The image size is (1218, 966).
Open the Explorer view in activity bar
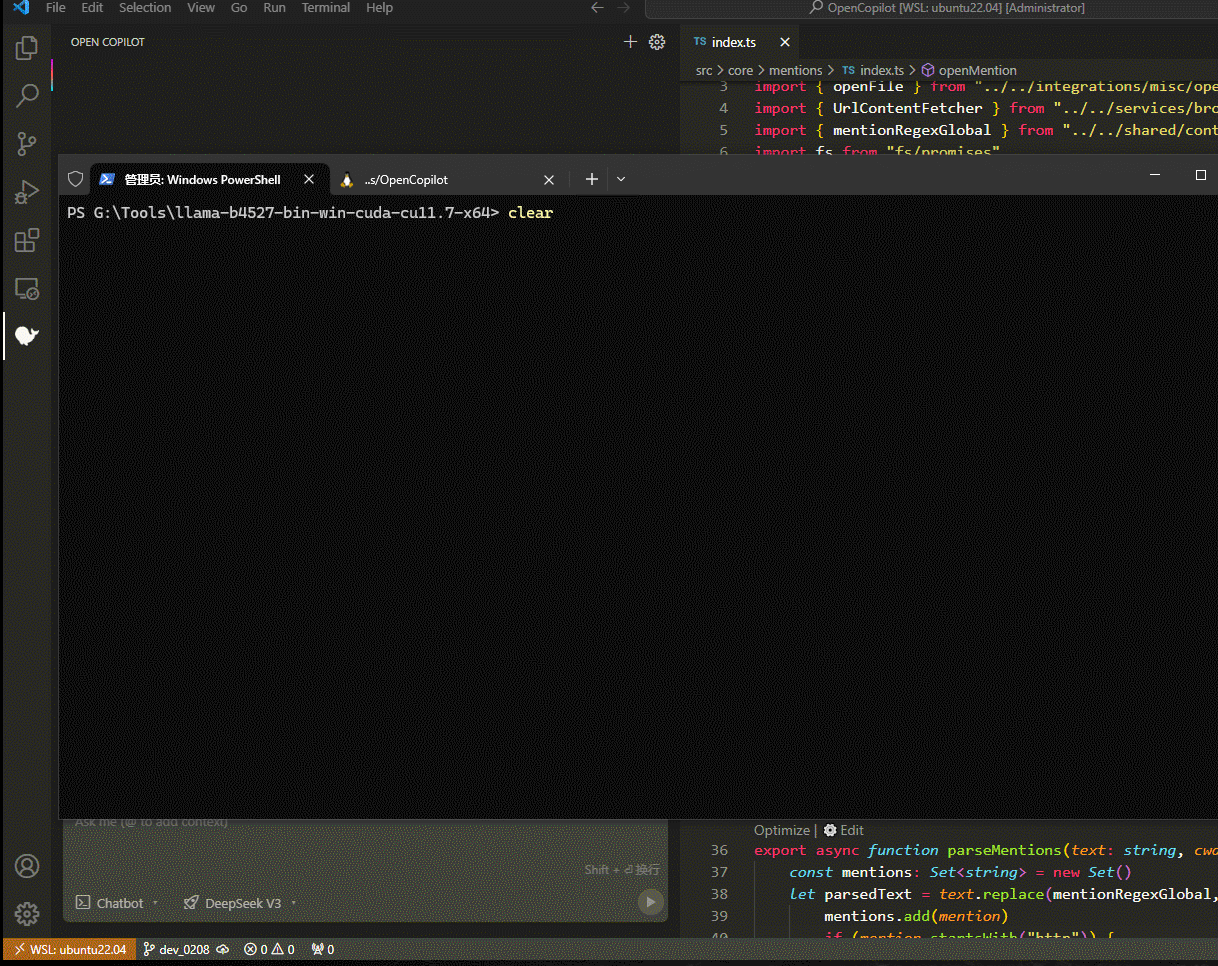coord(27,48)
